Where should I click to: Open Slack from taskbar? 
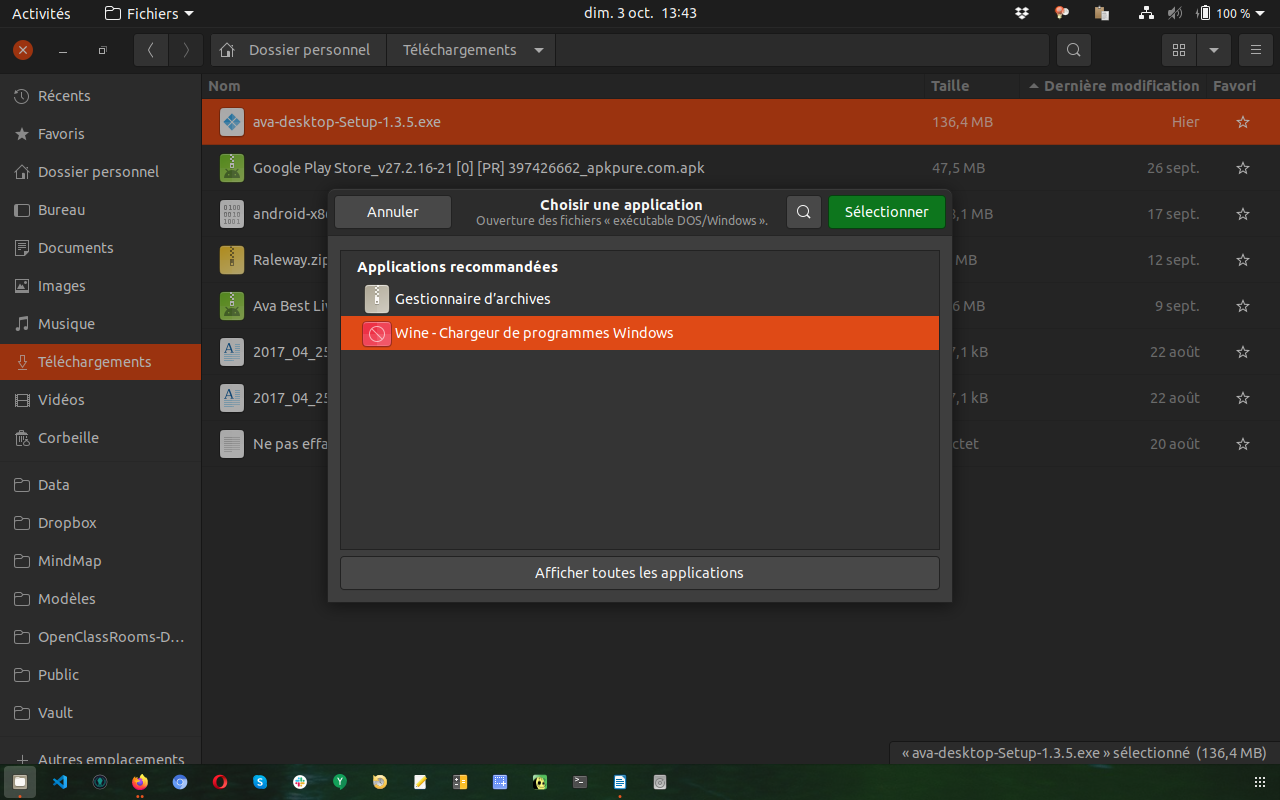click(300, 782)
